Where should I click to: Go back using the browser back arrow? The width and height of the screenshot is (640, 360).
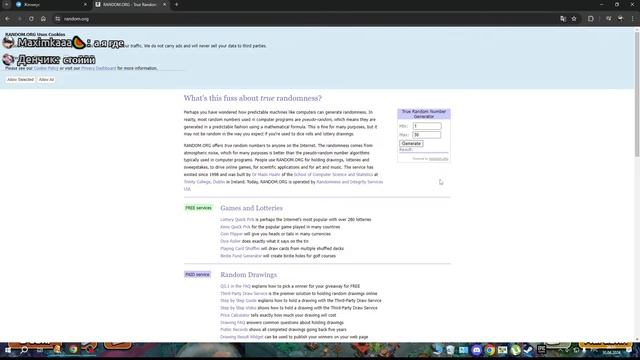coord(8,19)
